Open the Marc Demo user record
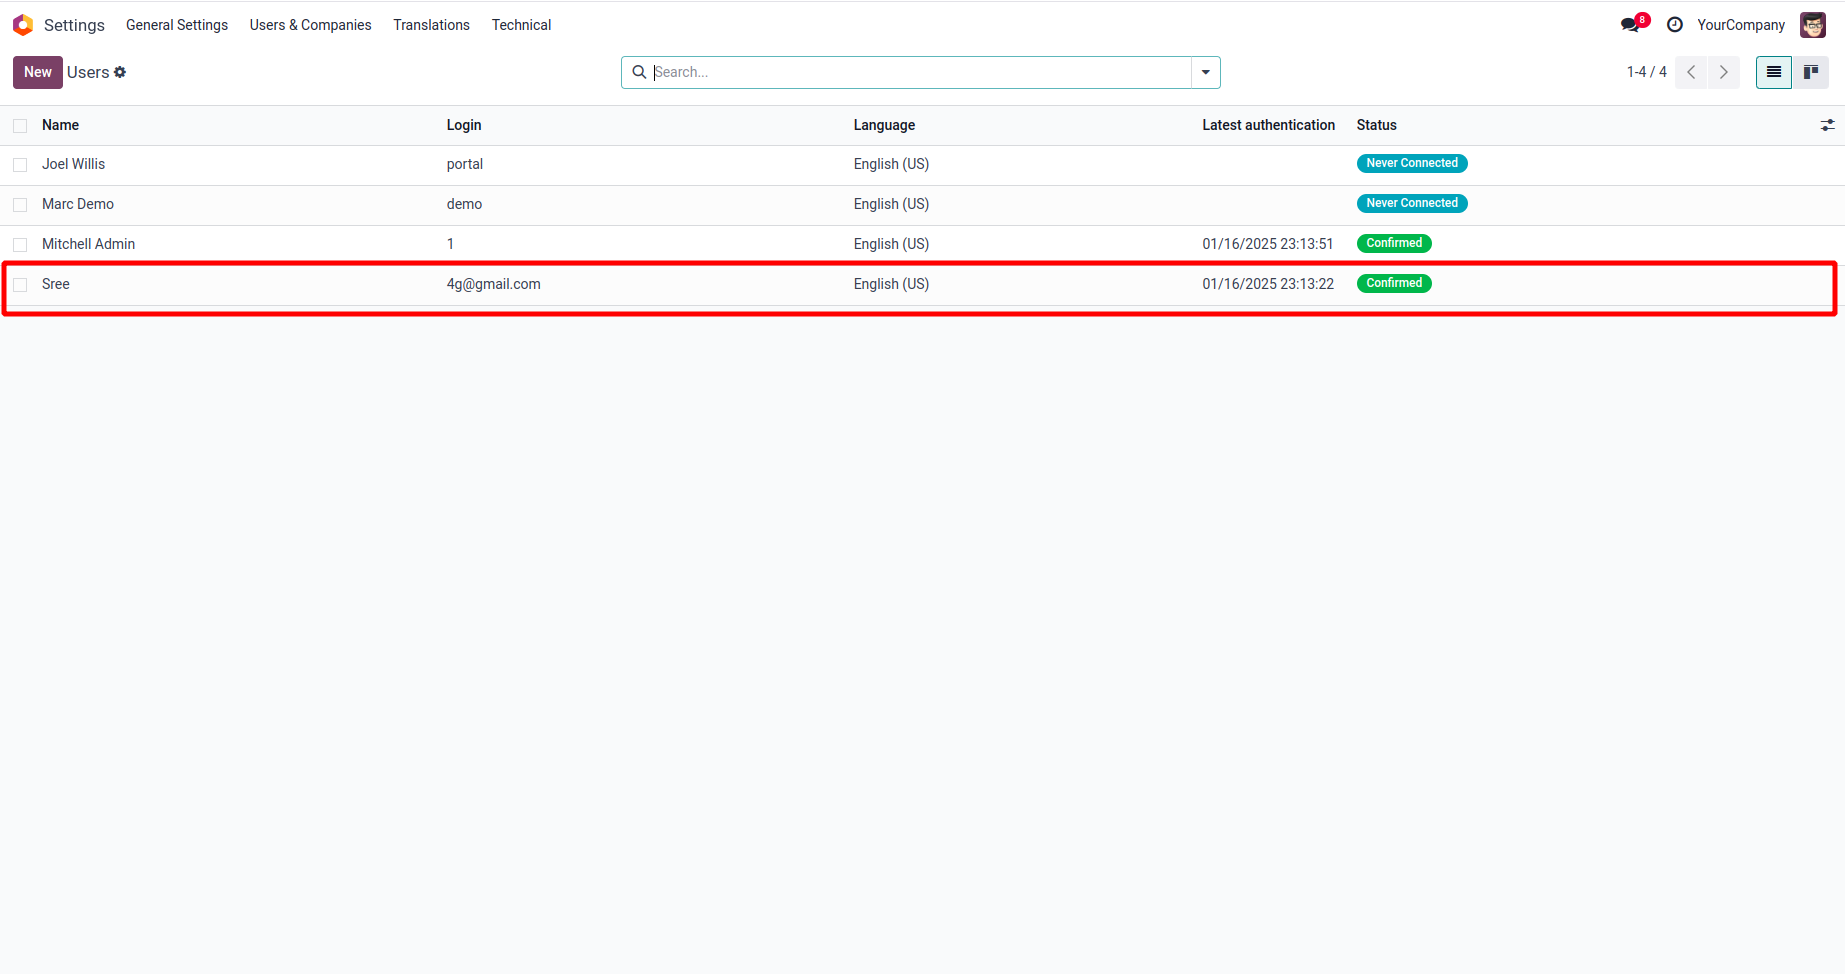 78,204
